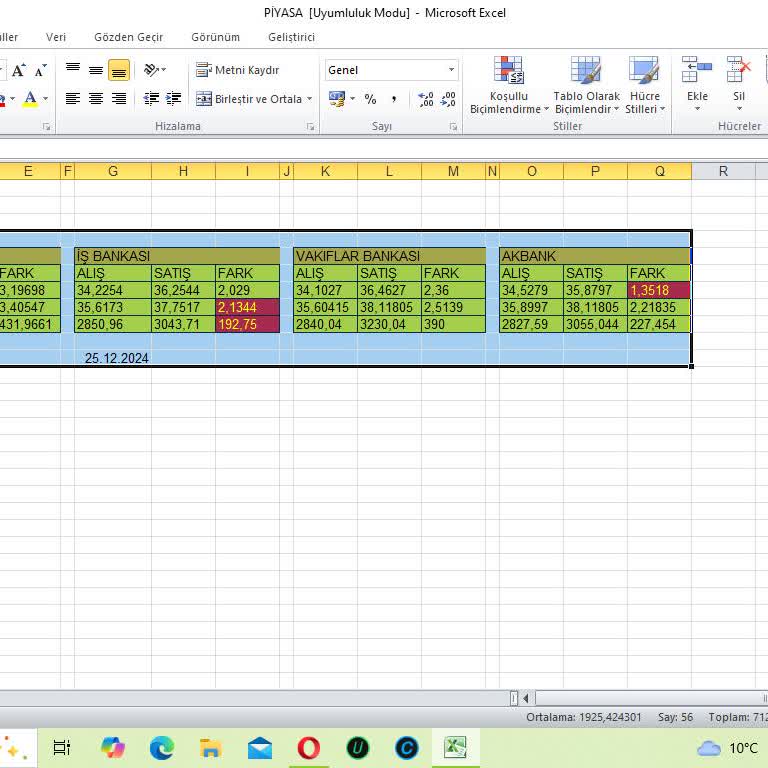
Task: Select column R header
Action: tap(723, 171)
